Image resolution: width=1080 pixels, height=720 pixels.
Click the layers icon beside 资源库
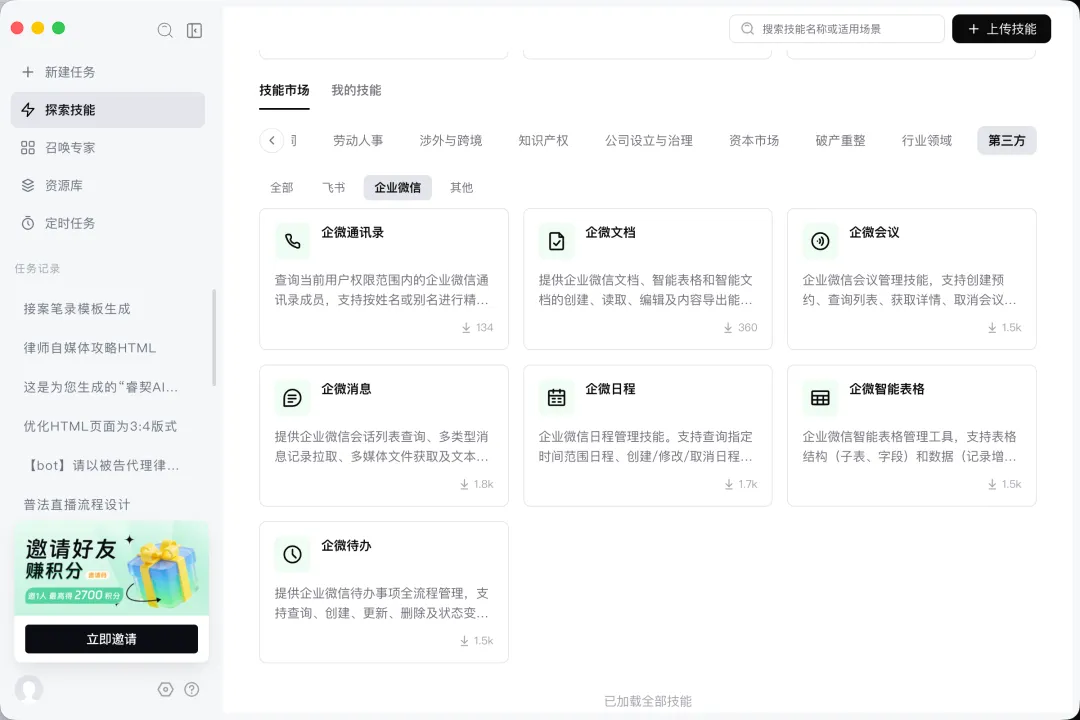point(28,185)
